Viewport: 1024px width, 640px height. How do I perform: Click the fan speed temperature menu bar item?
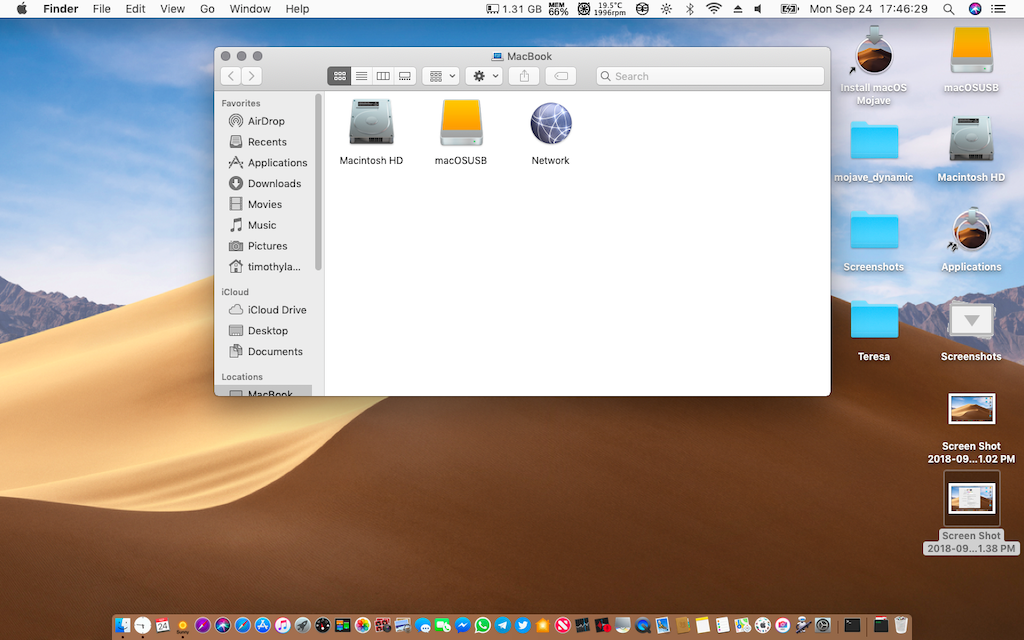click(601, 8)
